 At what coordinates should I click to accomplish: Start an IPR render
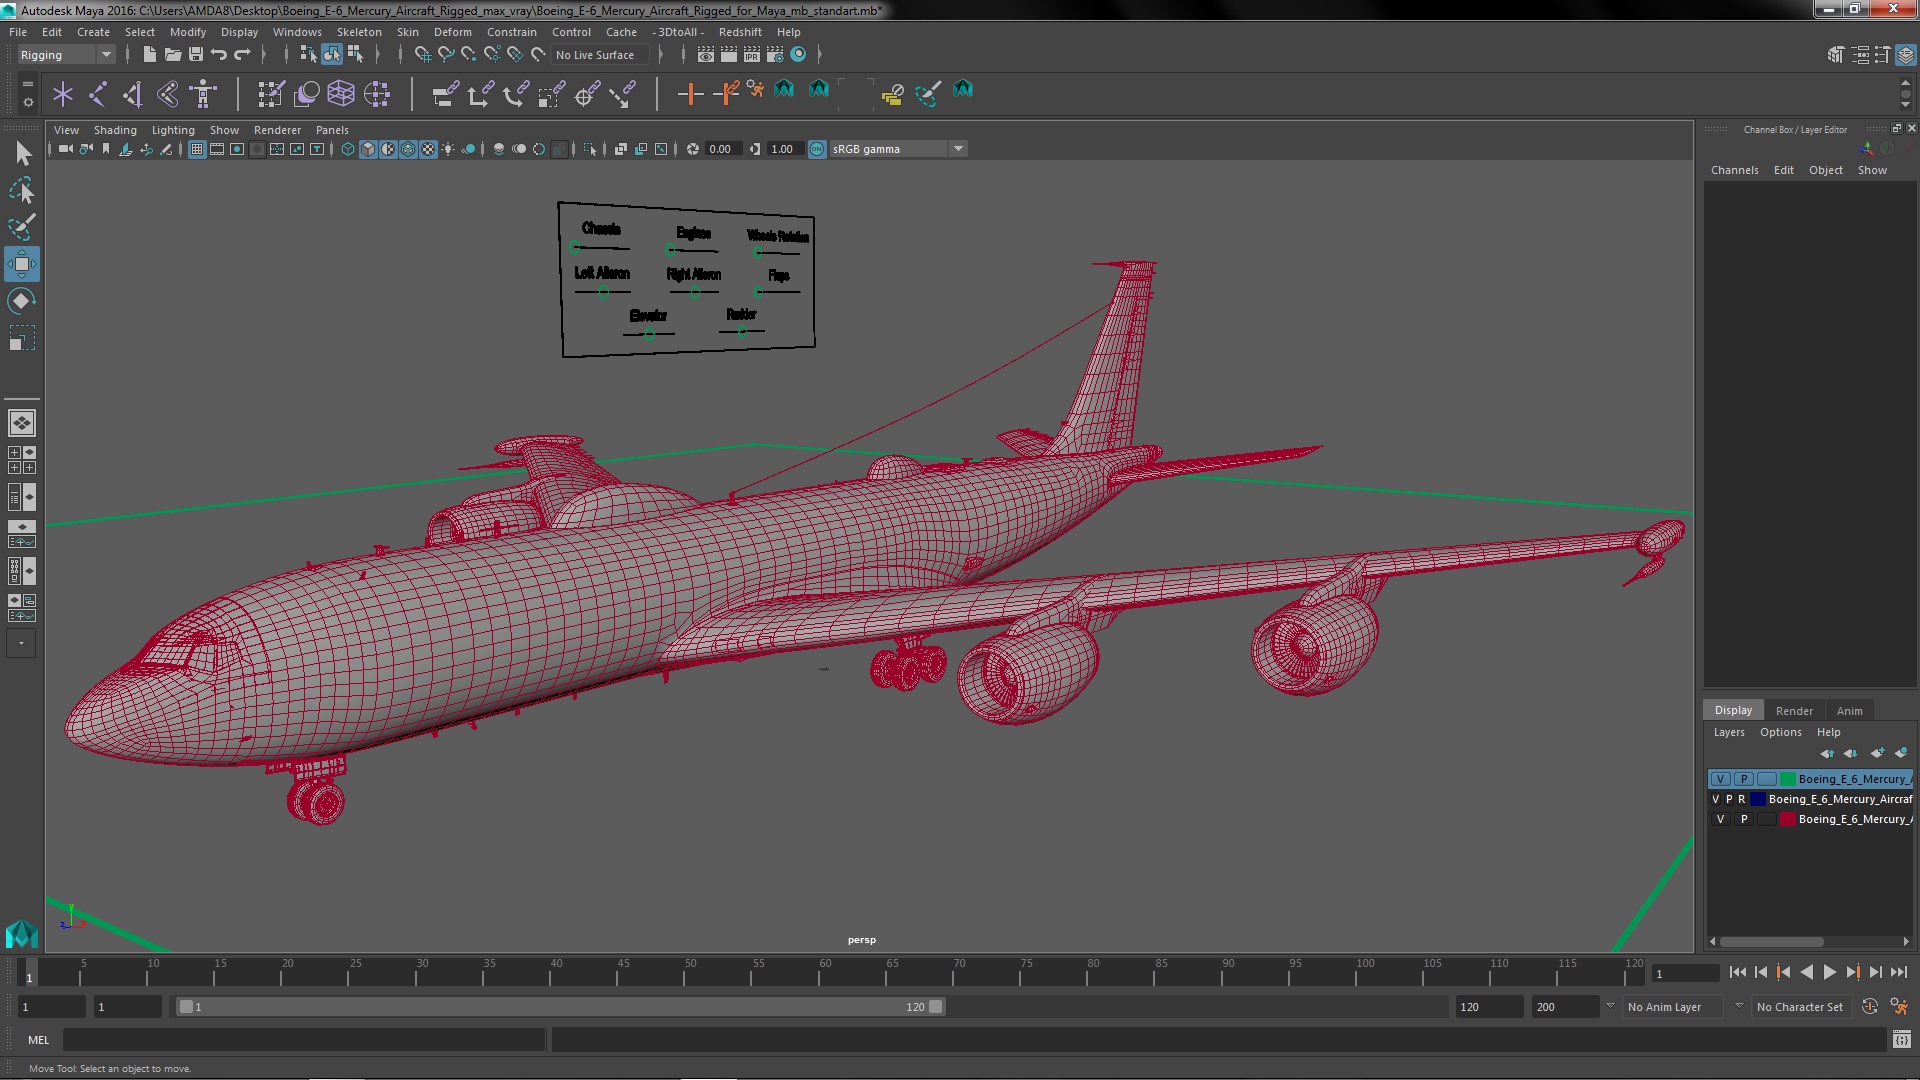click(x=752, y=55)
